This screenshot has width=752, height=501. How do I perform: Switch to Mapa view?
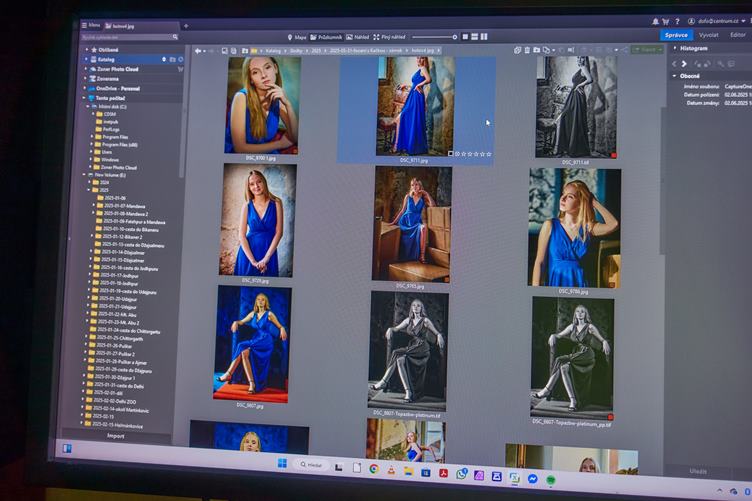(297, 37)
